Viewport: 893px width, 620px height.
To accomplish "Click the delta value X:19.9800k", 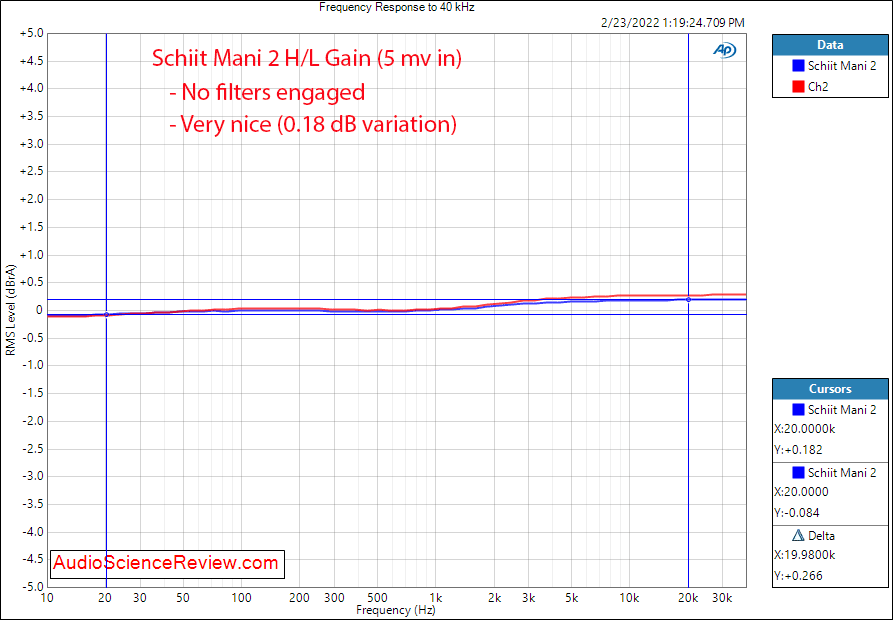I will tap(804, 555).
